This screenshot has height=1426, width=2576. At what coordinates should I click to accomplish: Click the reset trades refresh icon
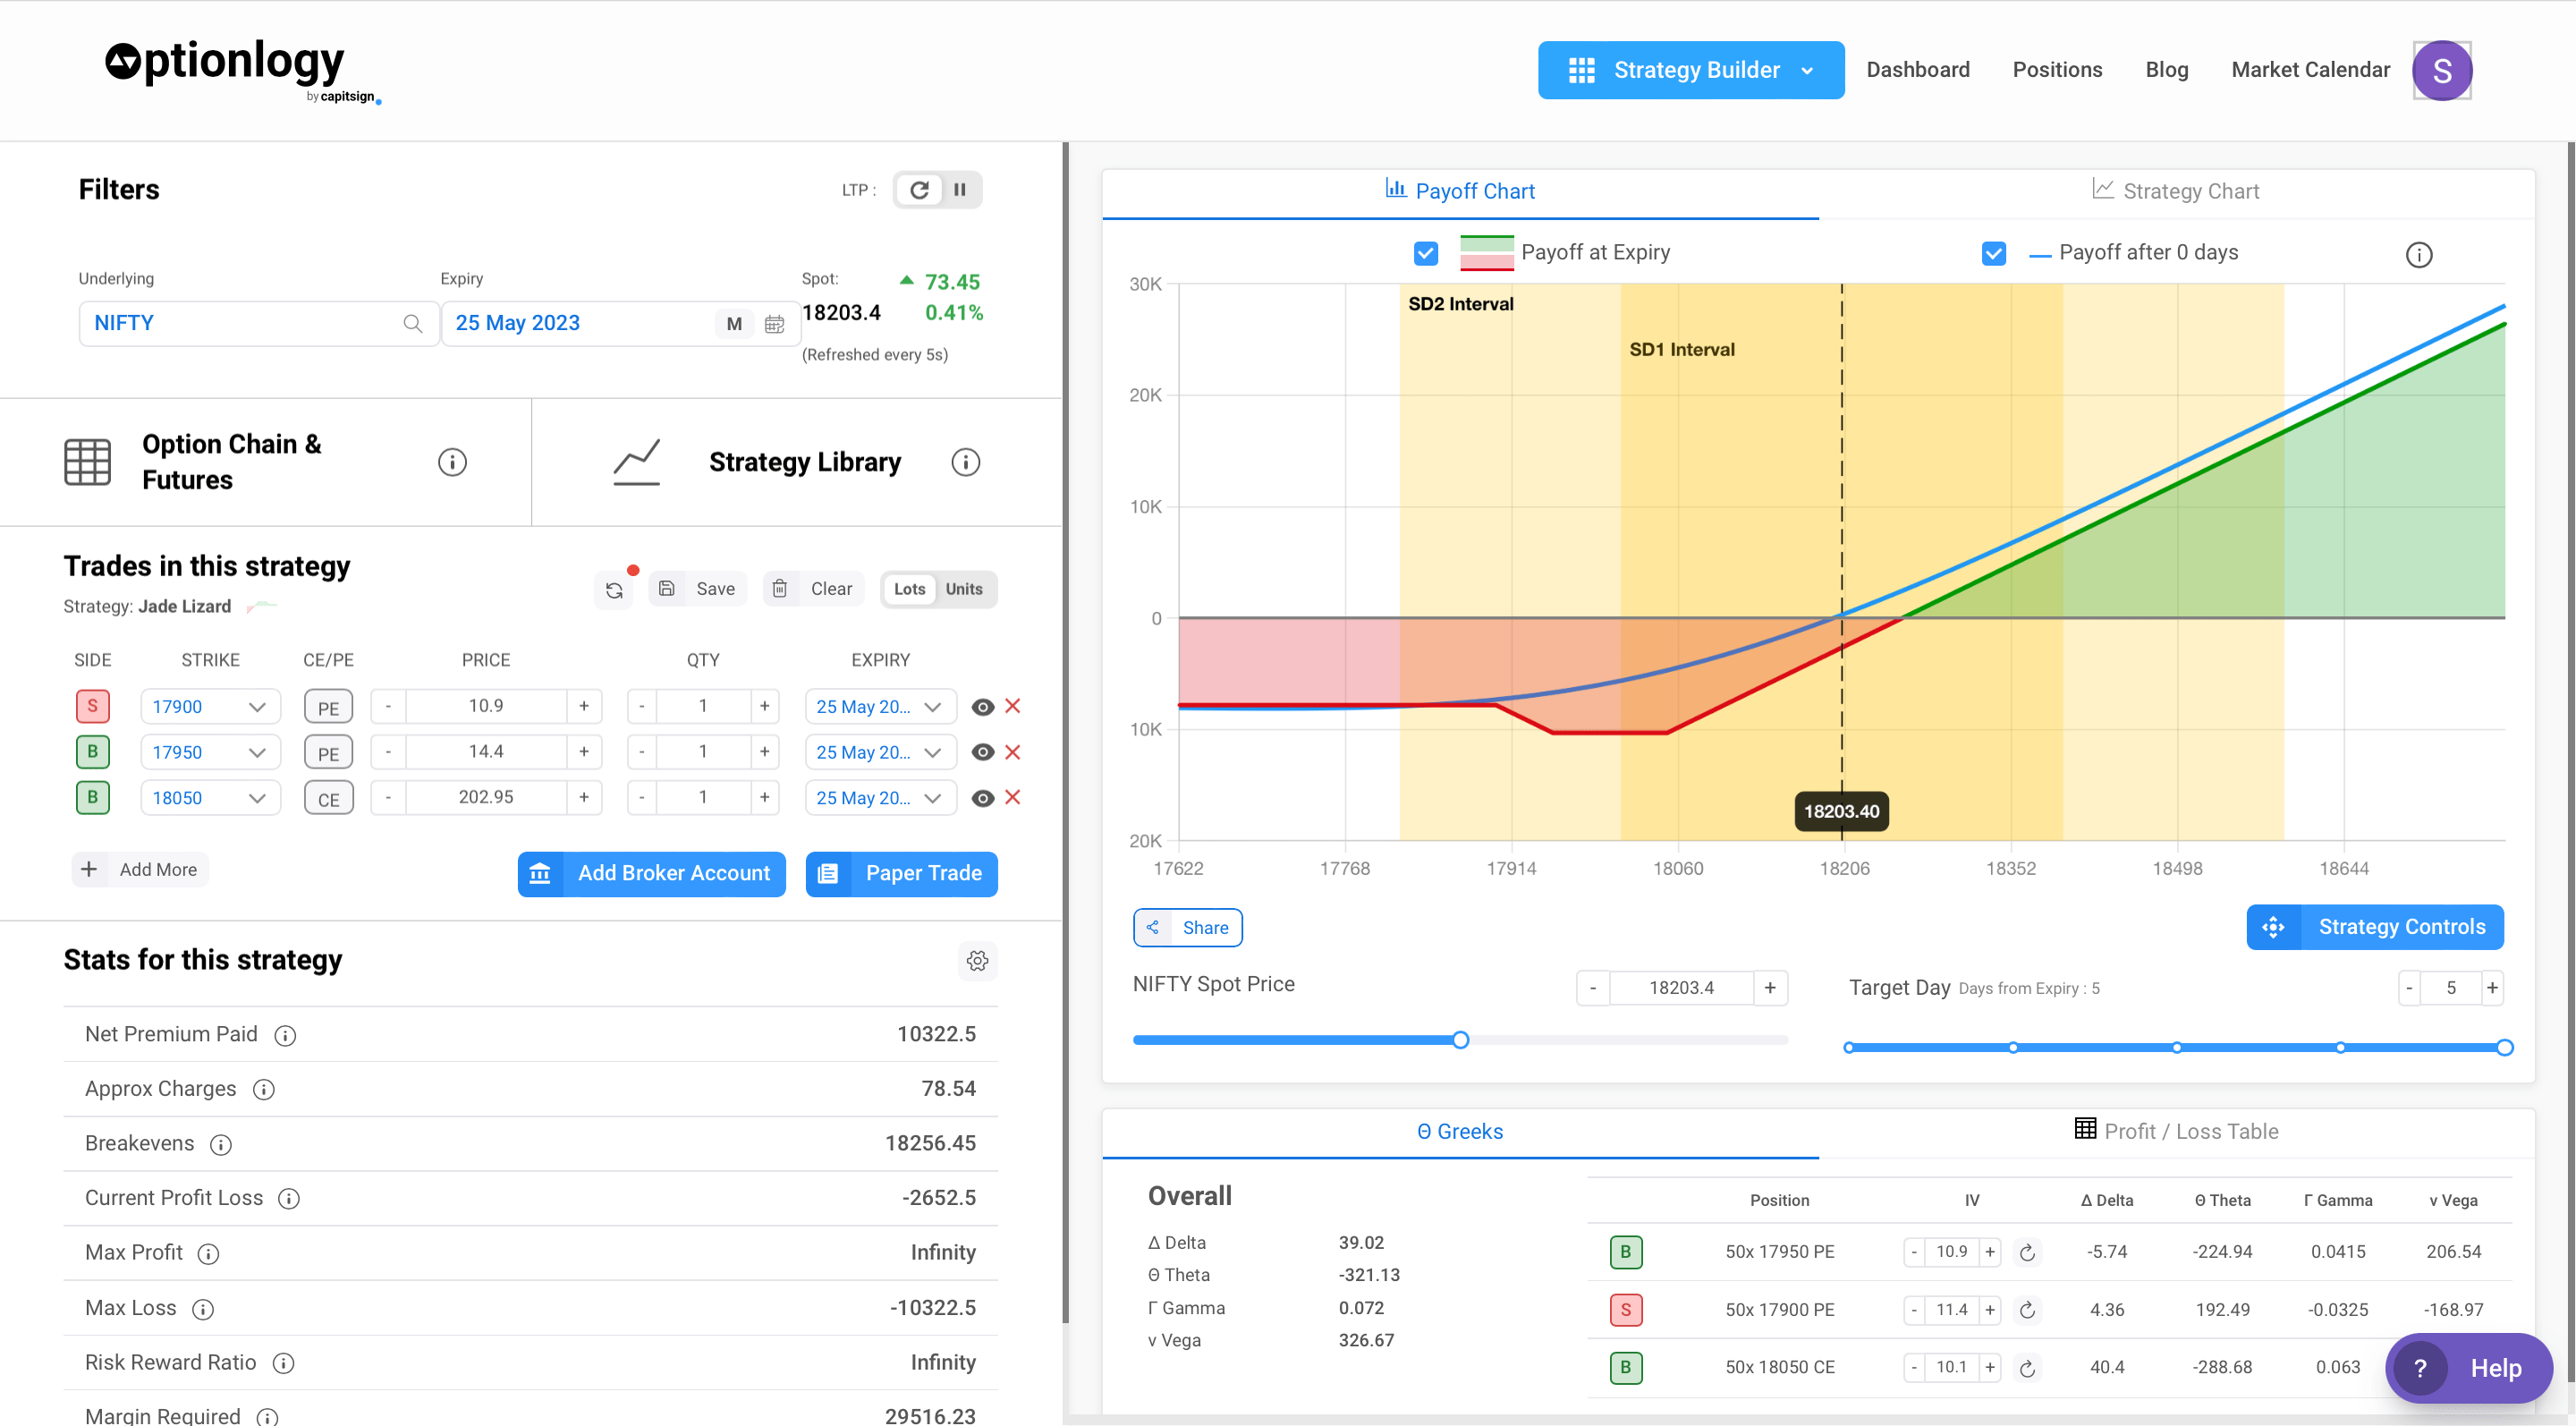(x=614, y=590)
